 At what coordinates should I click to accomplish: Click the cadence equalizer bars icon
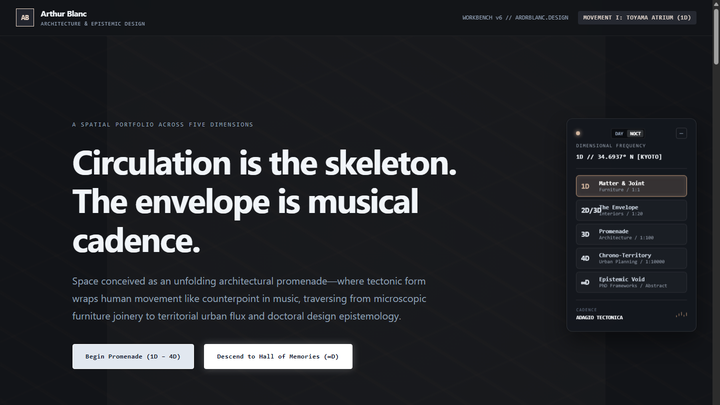pyautogui.click(x=681, y=315)
